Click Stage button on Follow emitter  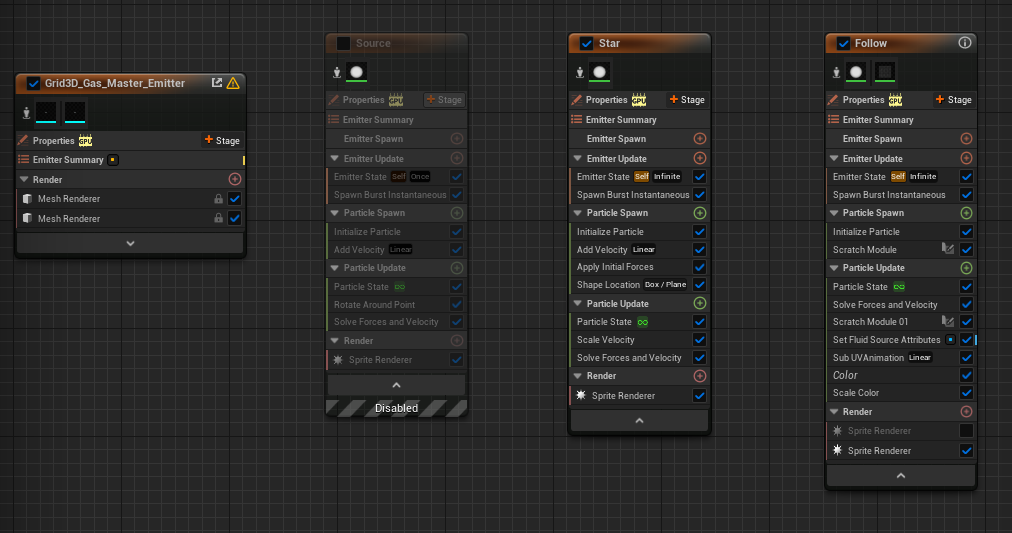(954, 99)
